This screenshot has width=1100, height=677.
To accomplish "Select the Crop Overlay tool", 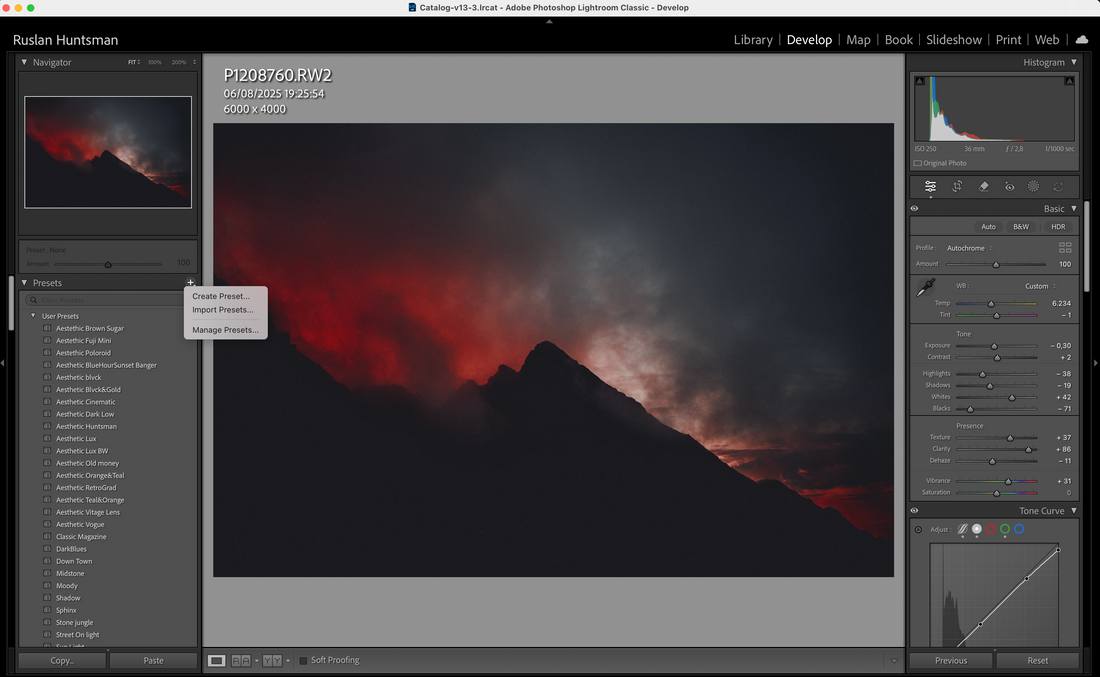I will tap(957, 186).
